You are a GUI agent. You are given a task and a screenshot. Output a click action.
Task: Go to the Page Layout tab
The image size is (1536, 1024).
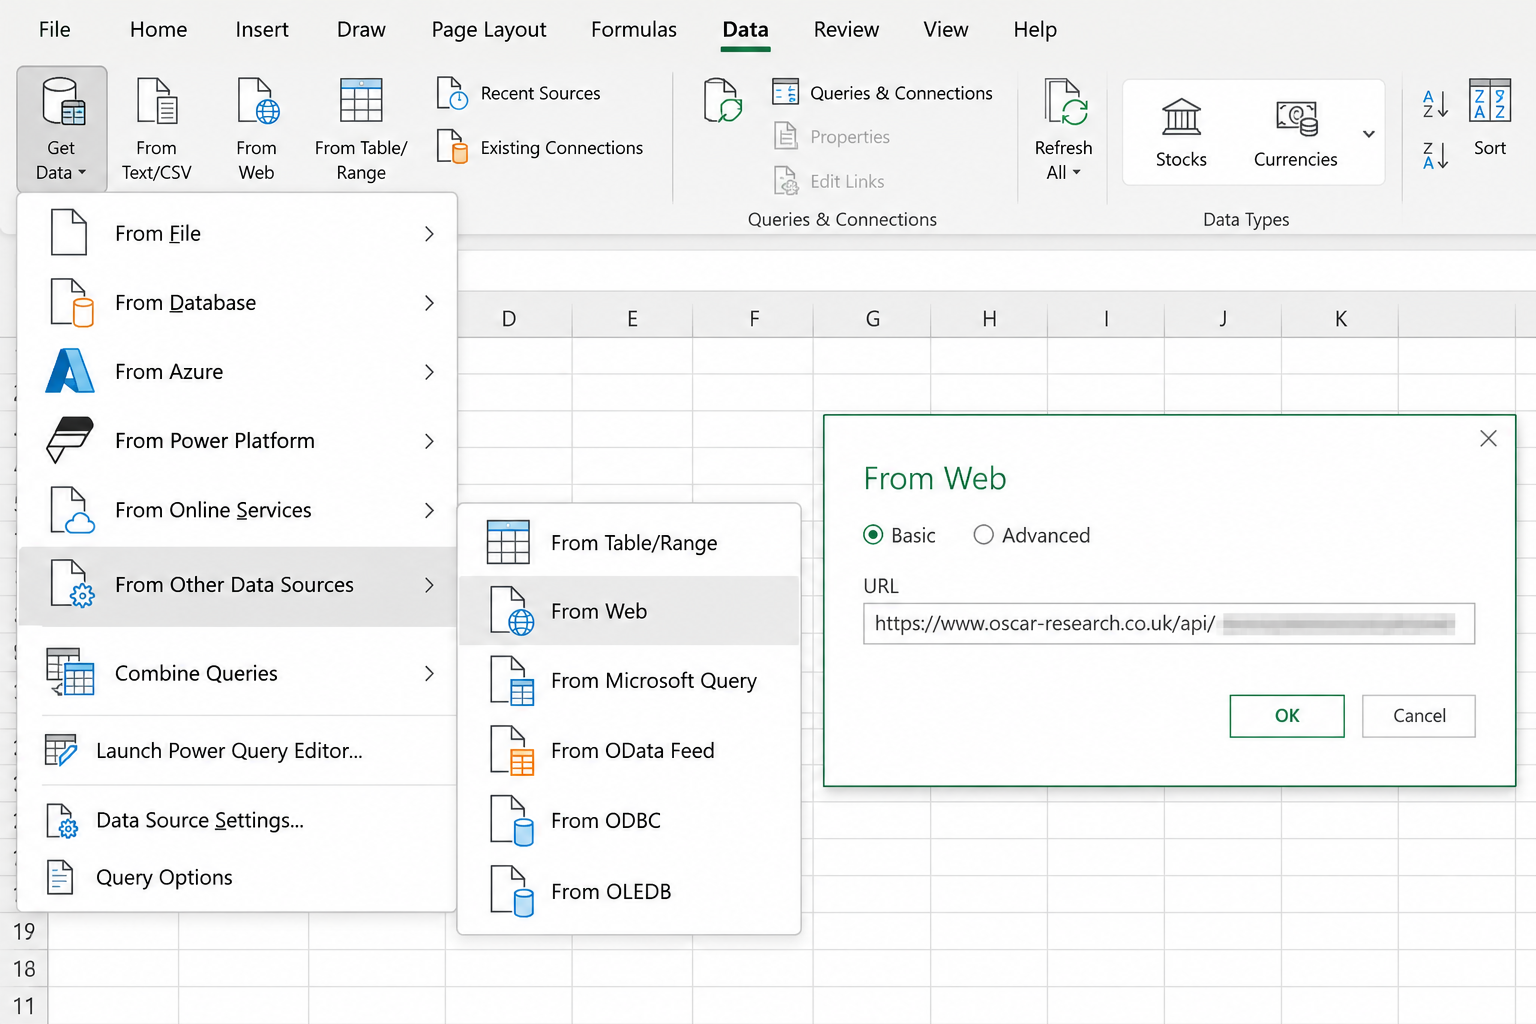point(489,29)
